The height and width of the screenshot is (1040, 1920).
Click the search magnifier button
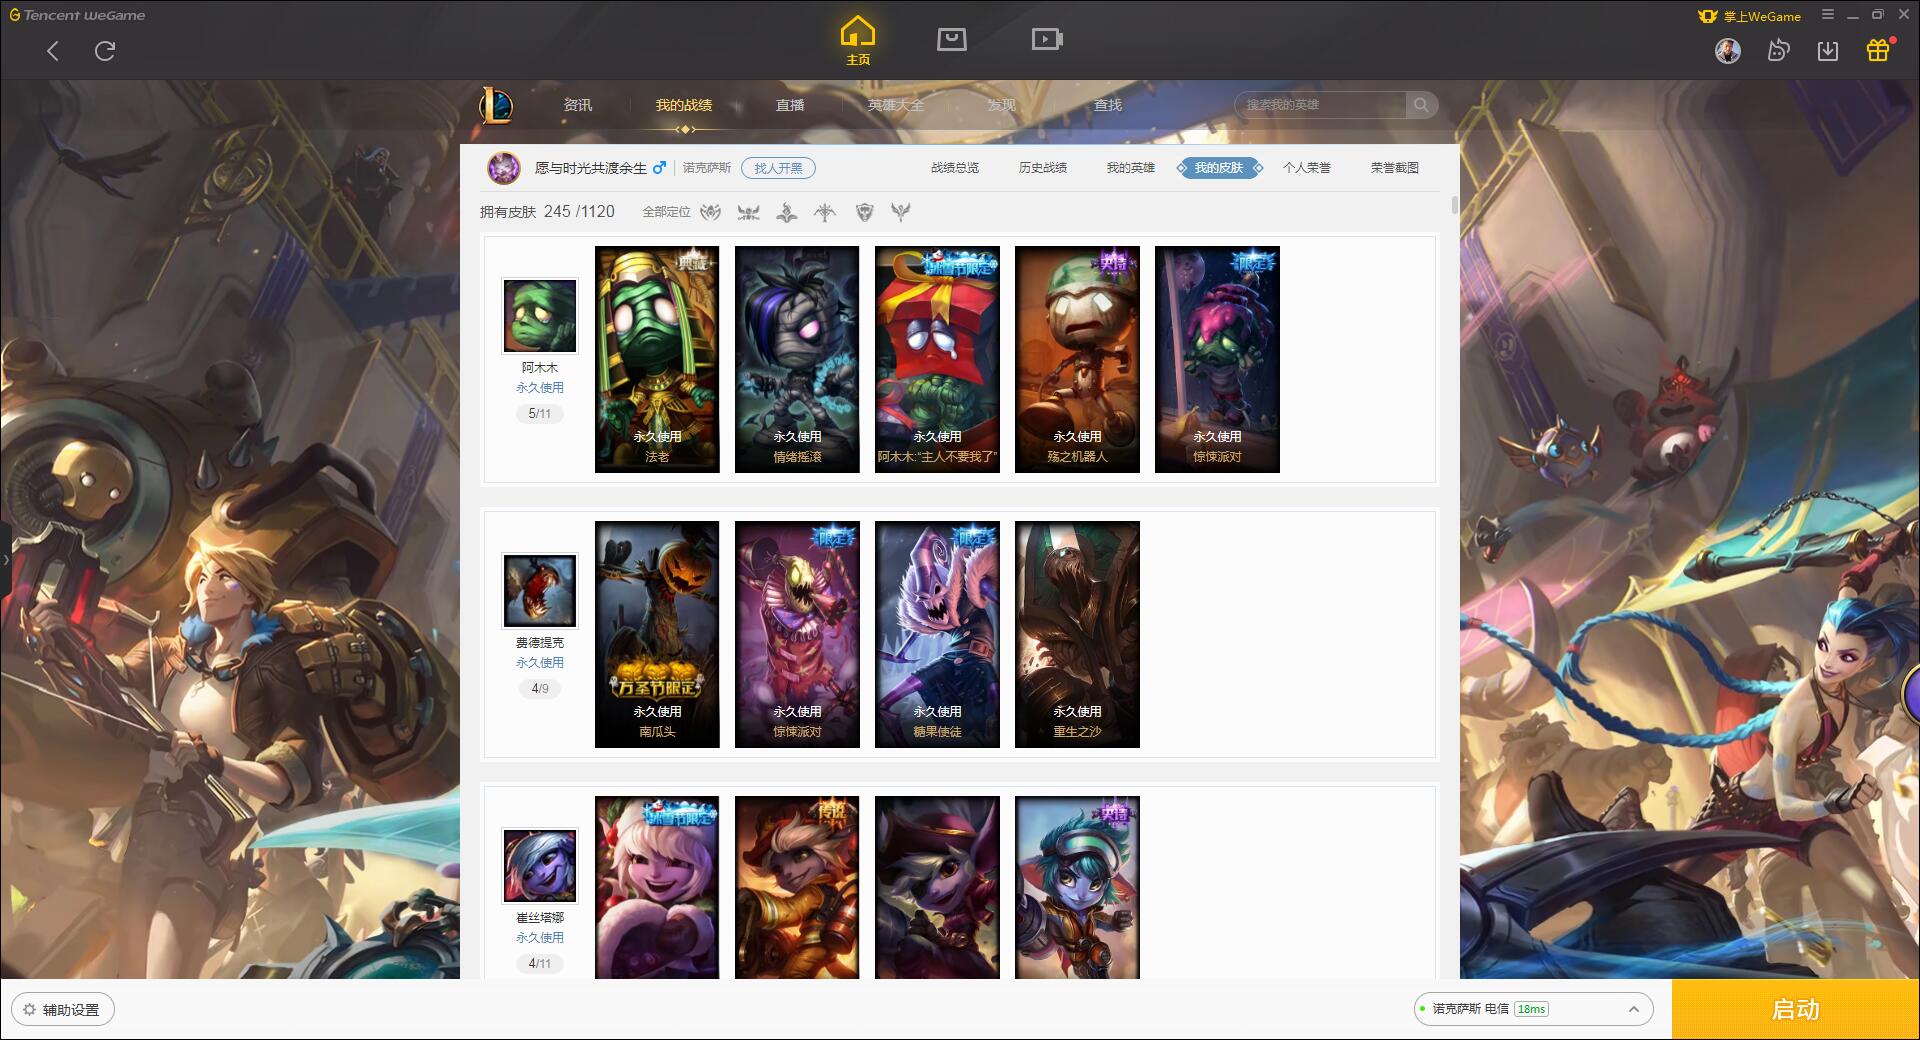click(1421, 105)
